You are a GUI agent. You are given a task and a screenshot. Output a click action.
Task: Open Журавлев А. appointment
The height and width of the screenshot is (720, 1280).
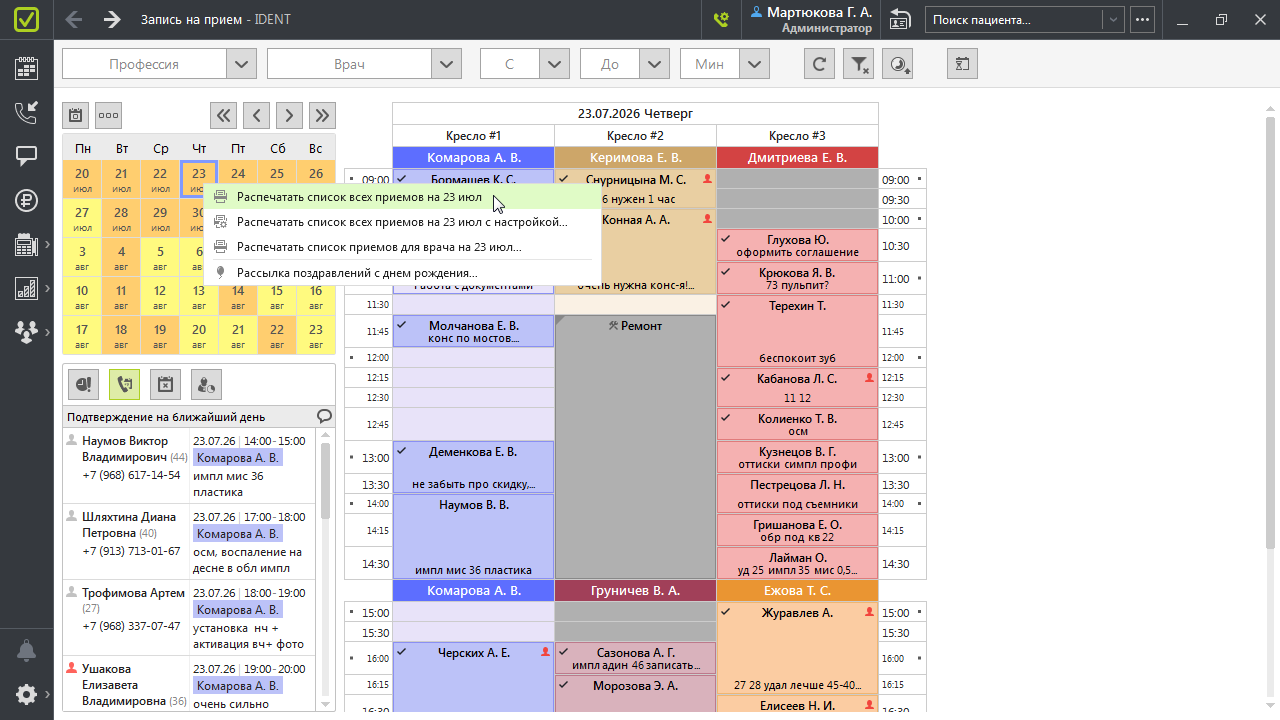tap(797, 648)
